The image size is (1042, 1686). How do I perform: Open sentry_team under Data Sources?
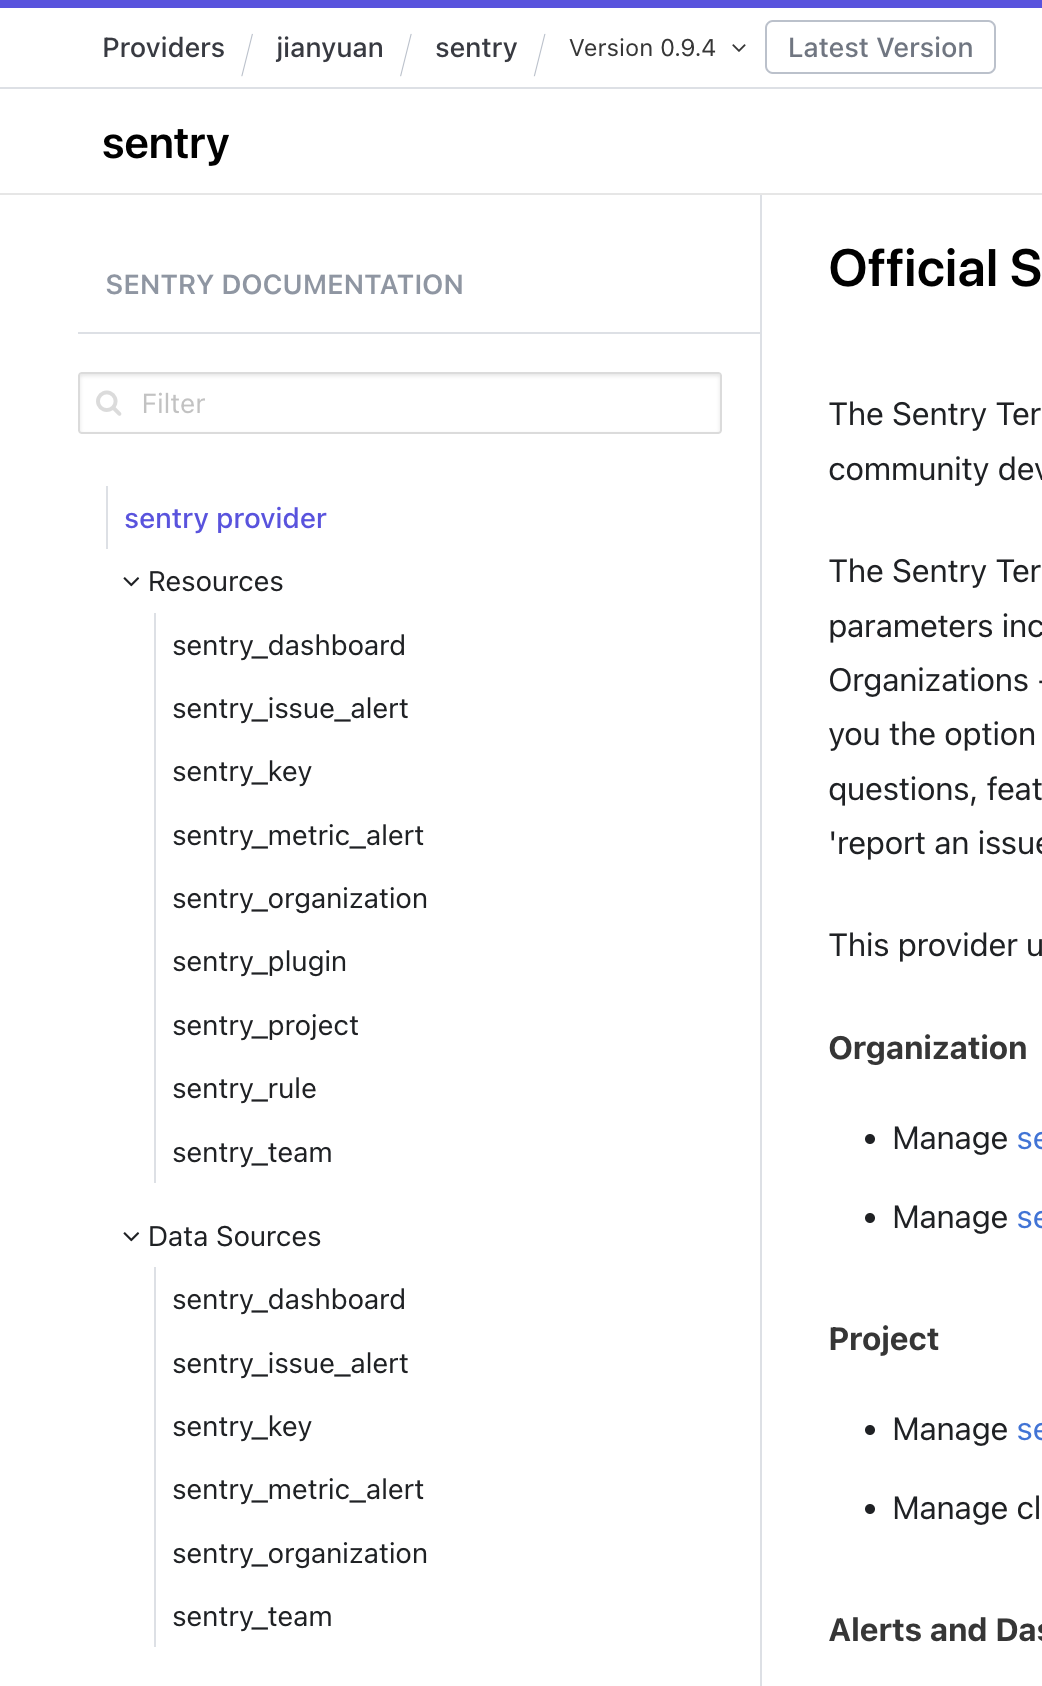coord(252,1617)
